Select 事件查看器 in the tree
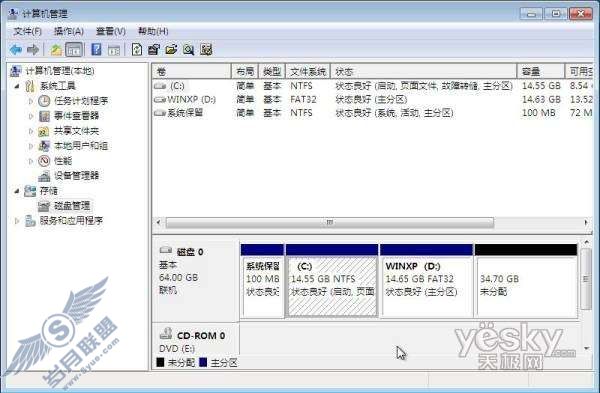 click(x=77, y=116)
